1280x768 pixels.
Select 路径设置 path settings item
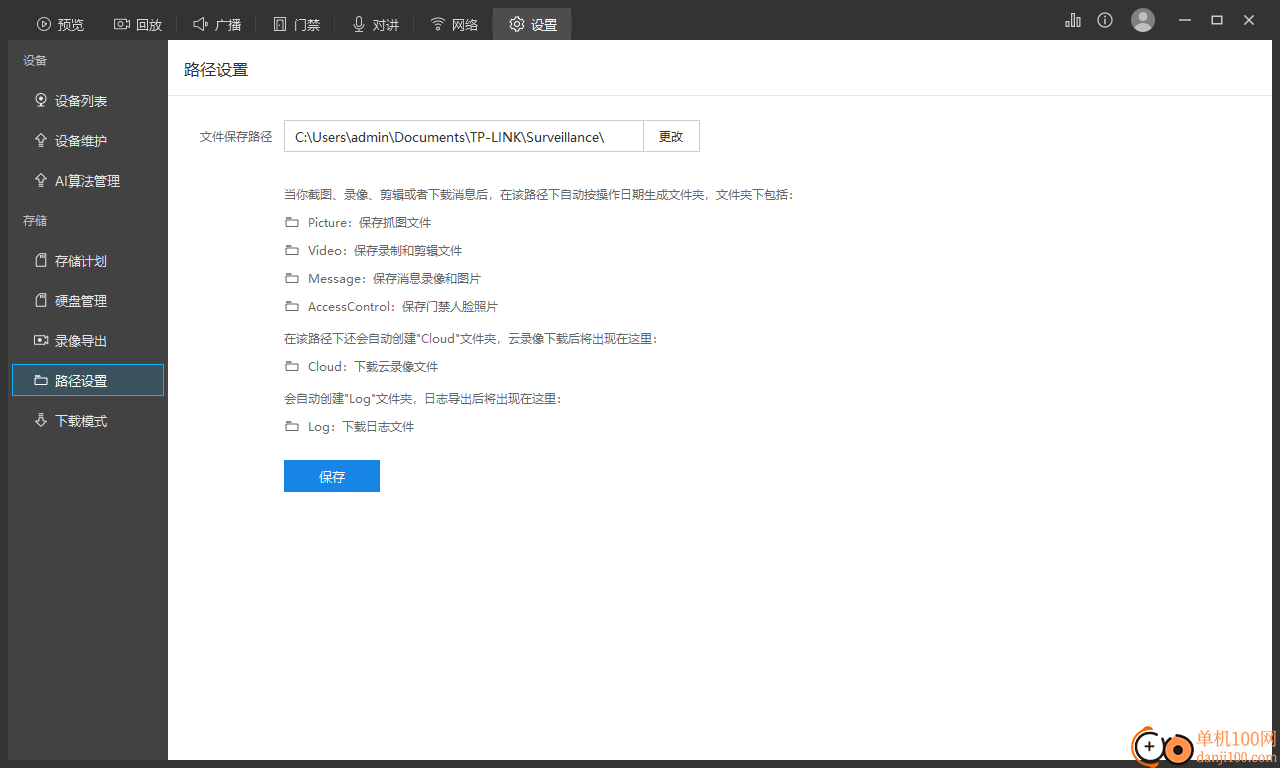click(88, 381)
